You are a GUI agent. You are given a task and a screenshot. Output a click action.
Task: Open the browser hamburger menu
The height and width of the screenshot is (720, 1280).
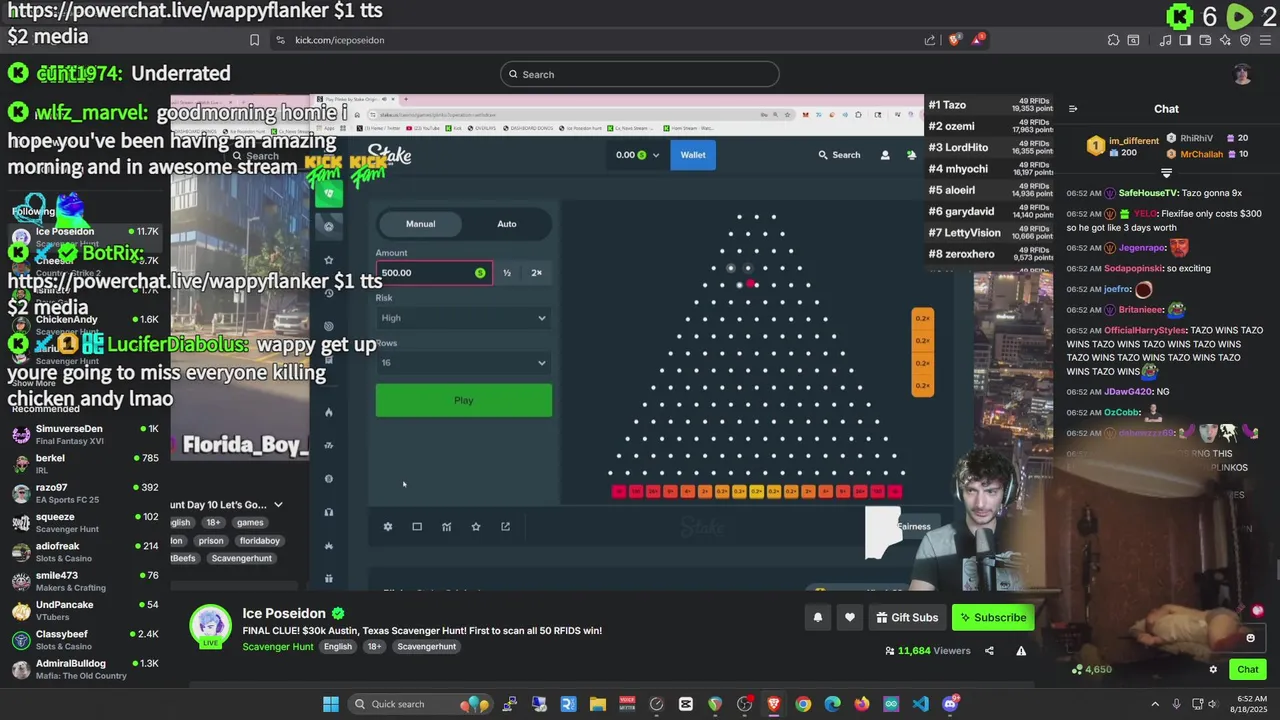click(1265, 40)
